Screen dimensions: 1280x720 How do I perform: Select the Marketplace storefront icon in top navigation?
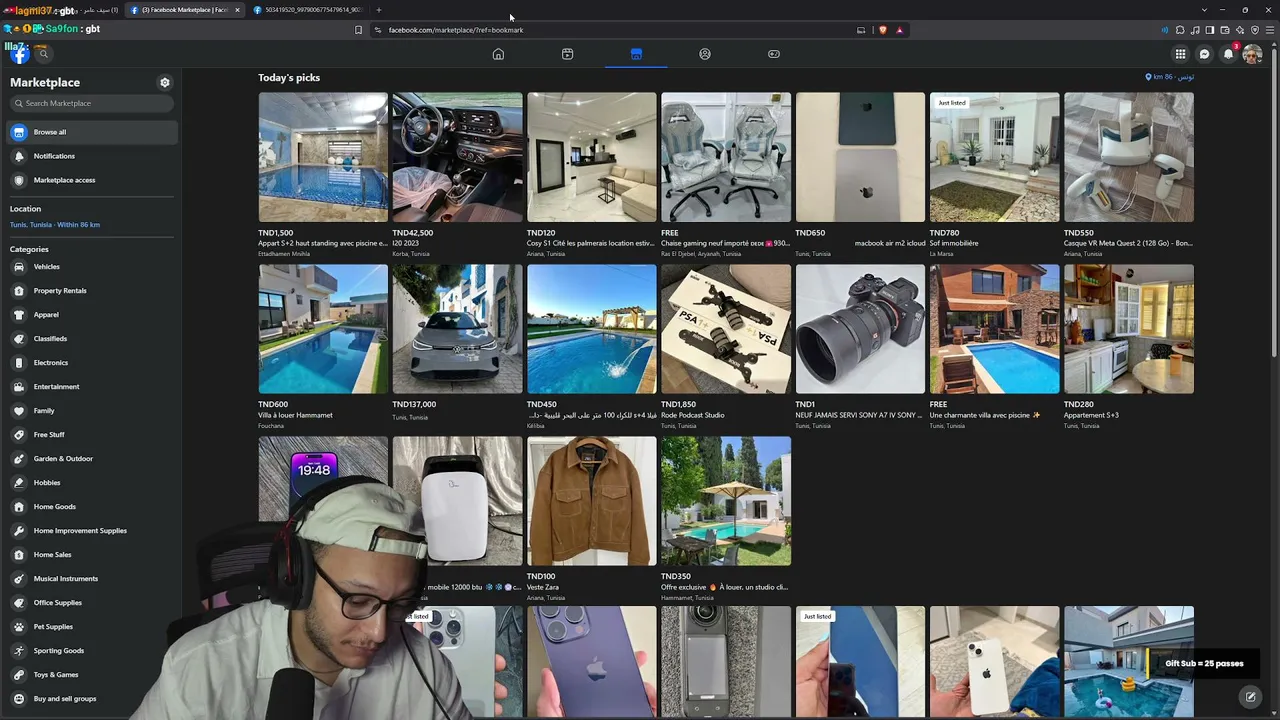[636, 54]
